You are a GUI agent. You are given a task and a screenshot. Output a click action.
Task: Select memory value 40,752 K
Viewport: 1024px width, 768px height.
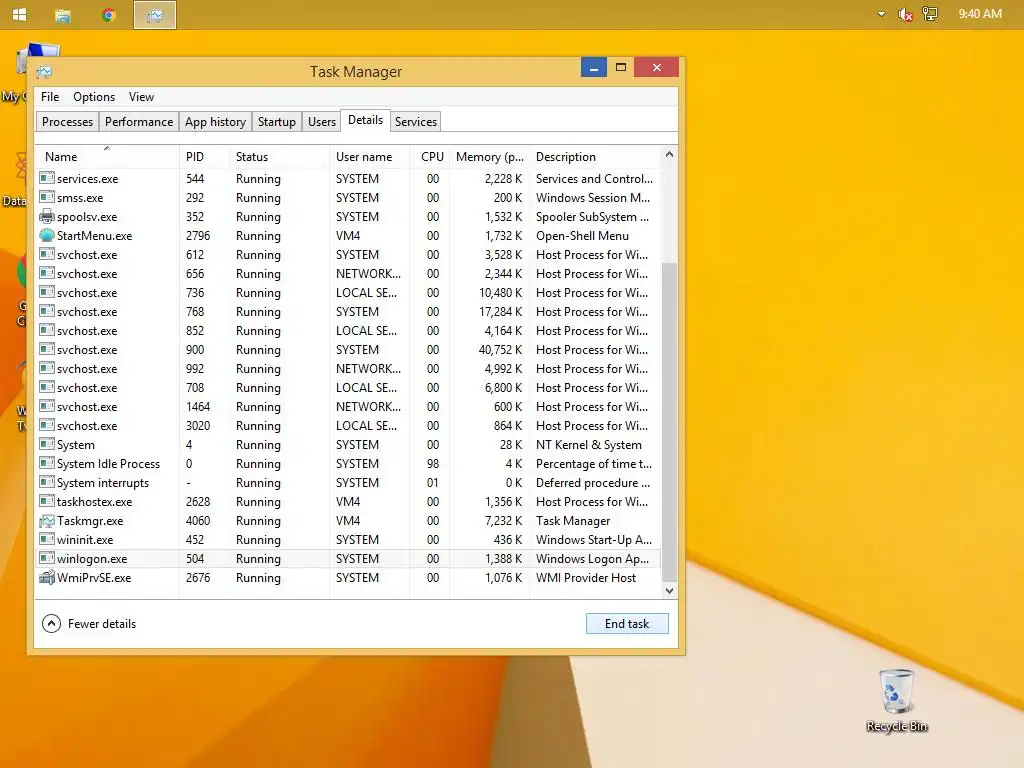click(500, 349)
